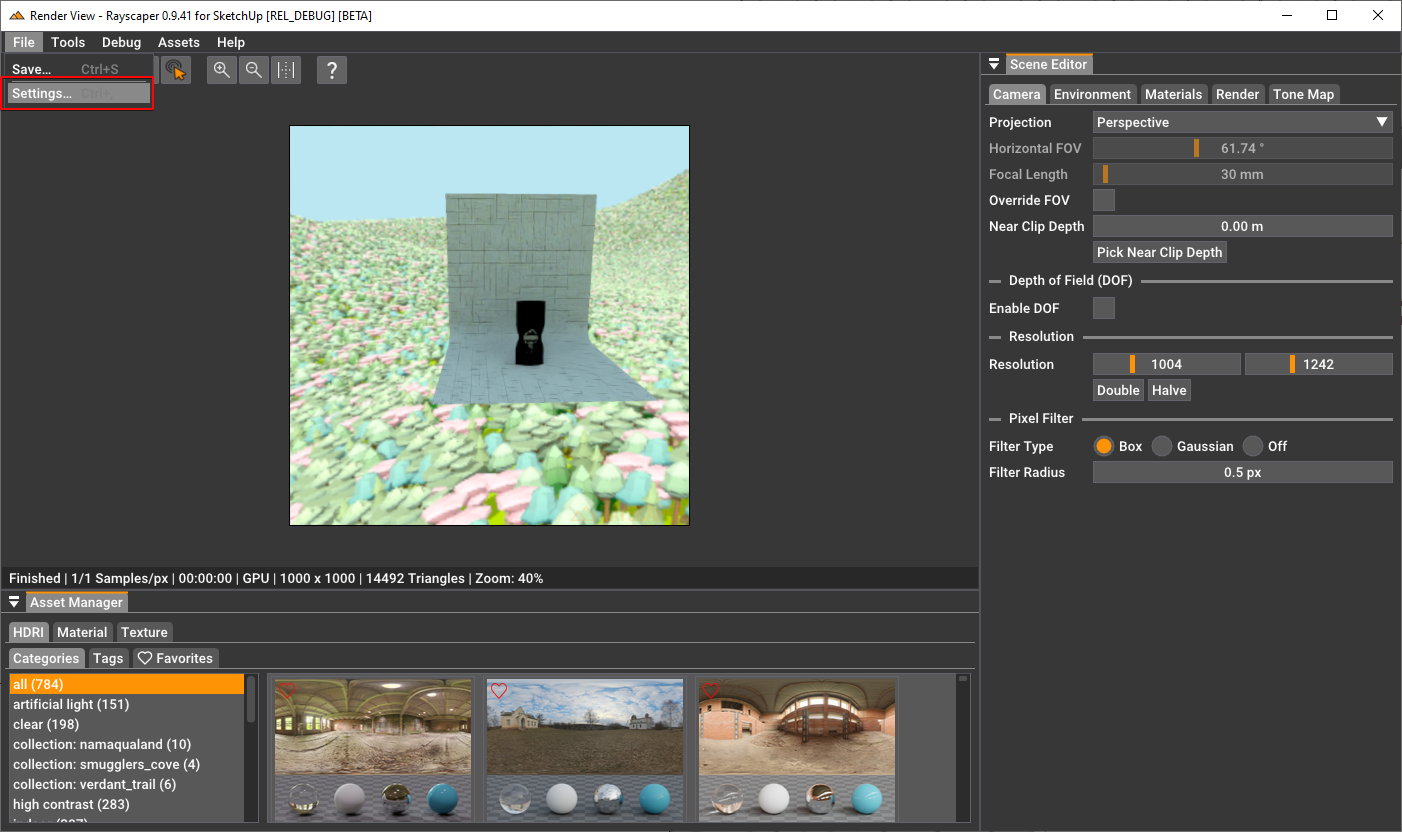Click the Double resolution button
Screen dimensions: 1402x832
(1118, 390)
